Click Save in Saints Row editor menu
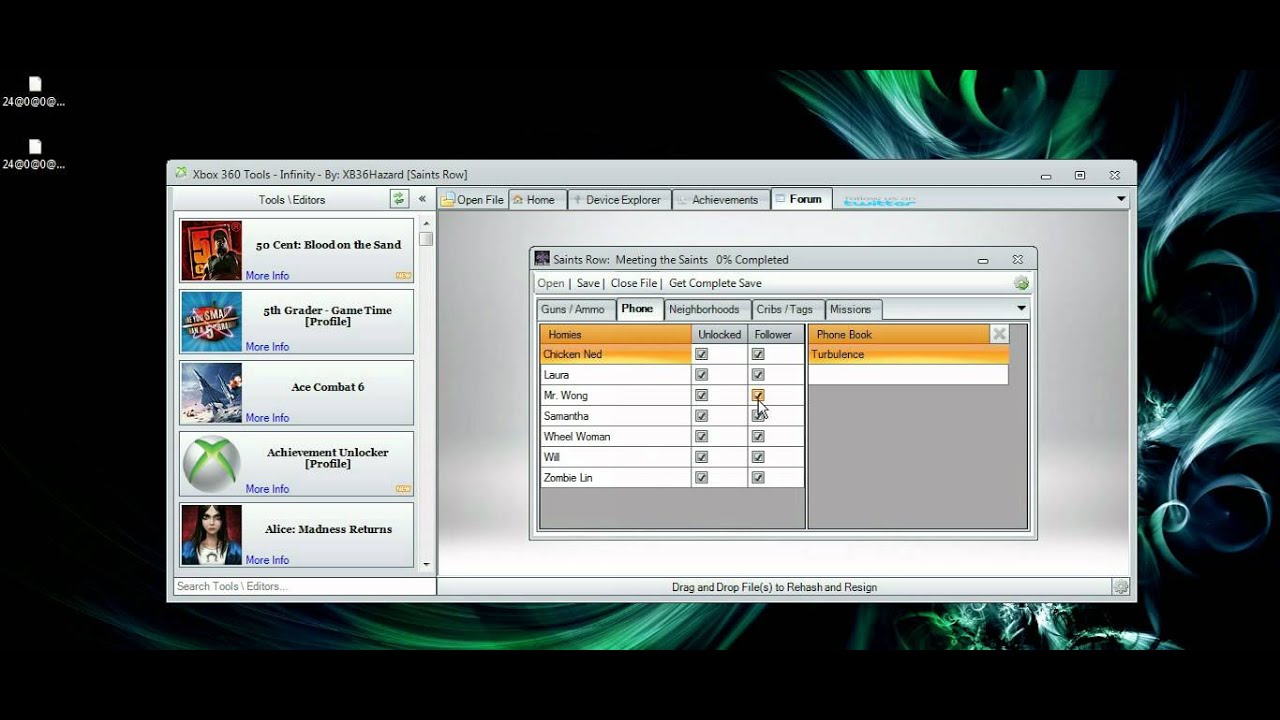This screenshot has width=1280, height=720. coord(588,284)
